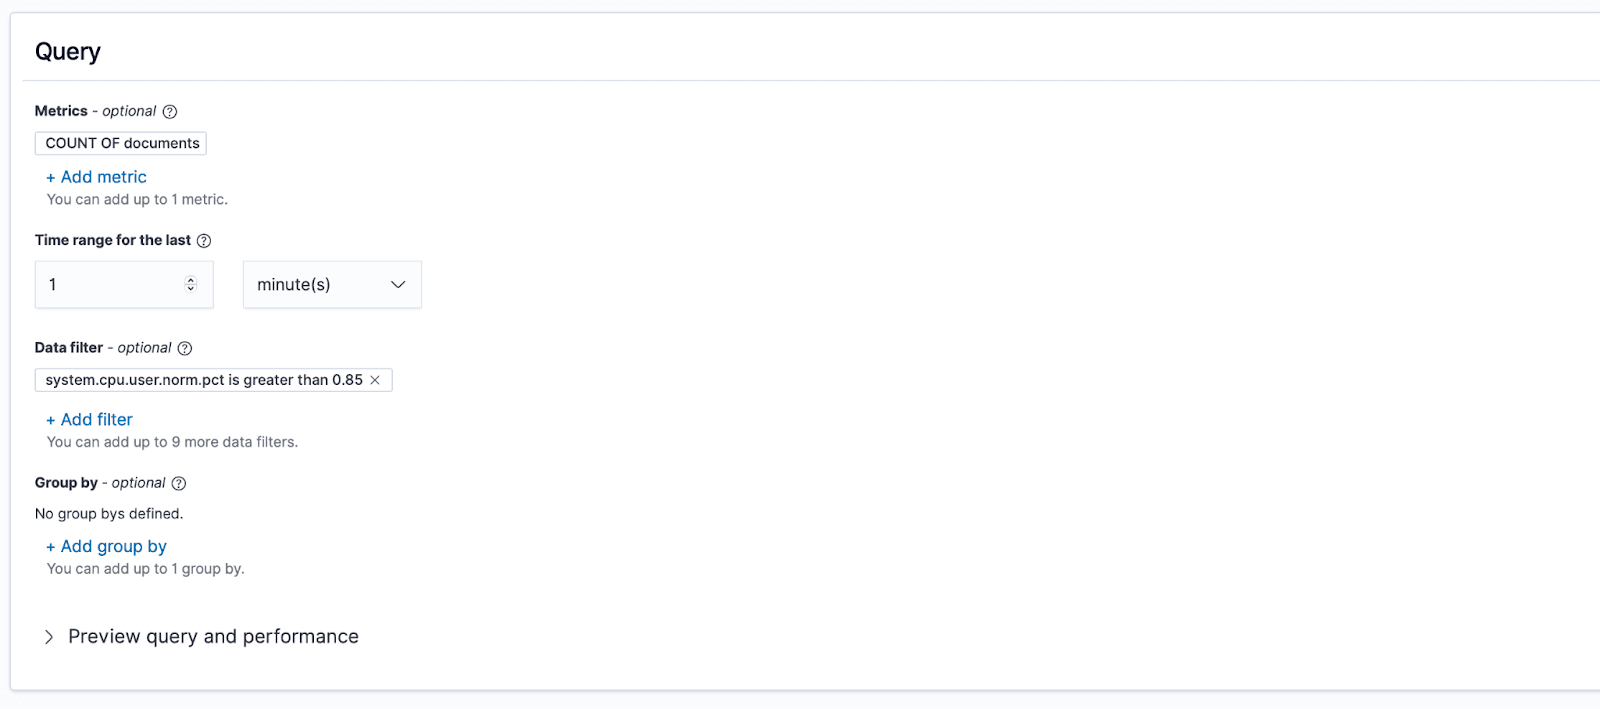
Task: Increase the time range value with up arrow
Action: pos(191,280)
